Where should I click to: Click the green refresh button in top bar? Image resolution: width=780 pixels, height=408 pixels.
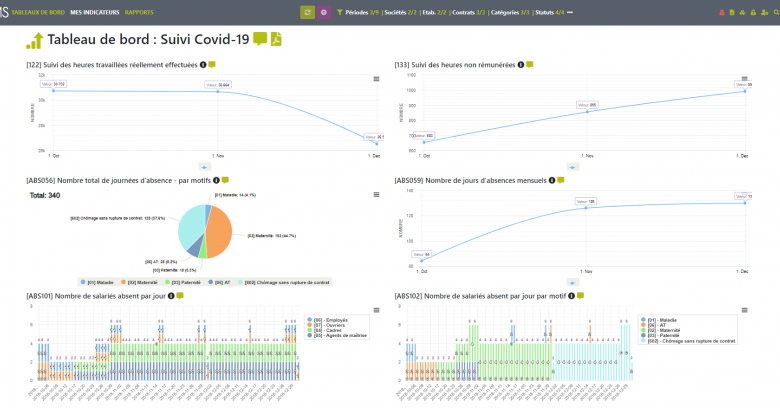click(308, 12)
